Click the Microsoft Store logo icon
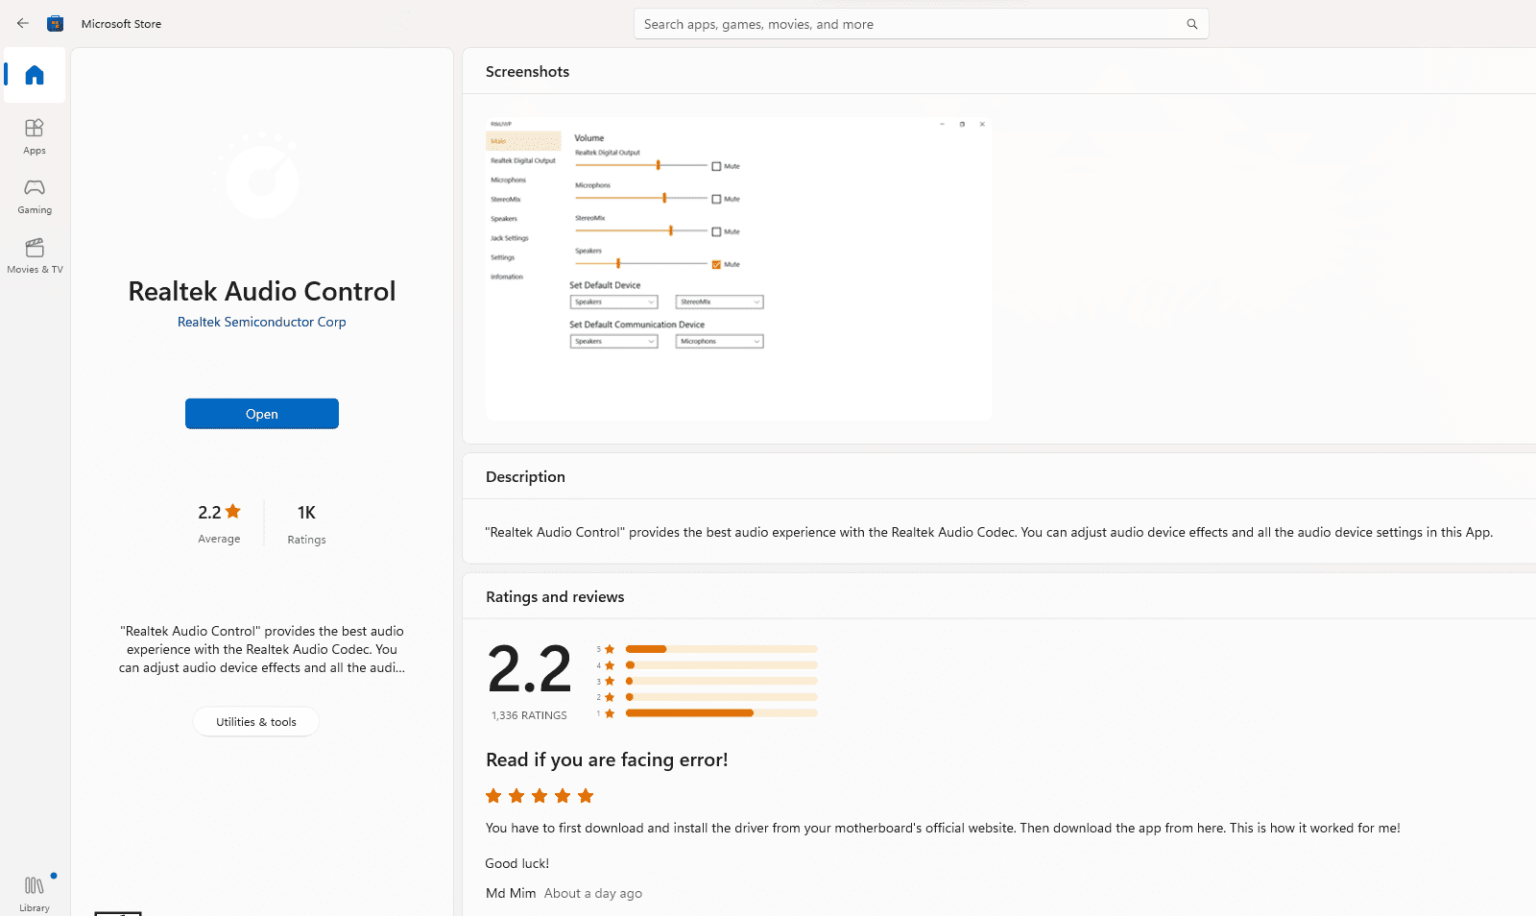1536x916 pixels. tap(55, 23)
